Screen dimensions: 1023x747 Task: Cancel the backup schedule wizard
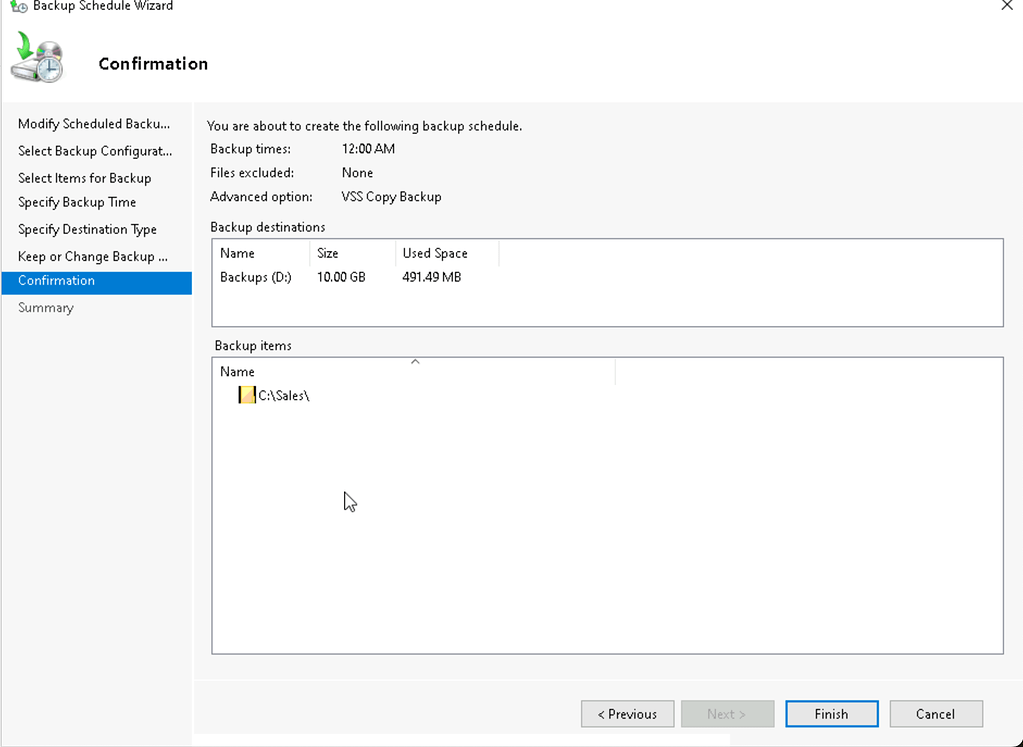click(x=935, y=714)
